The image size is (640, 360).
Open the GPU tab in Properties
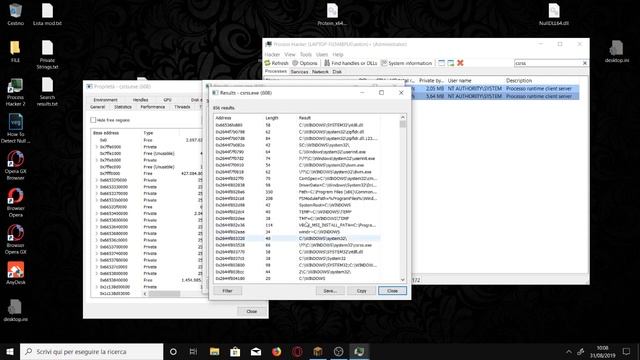[167, 100]
